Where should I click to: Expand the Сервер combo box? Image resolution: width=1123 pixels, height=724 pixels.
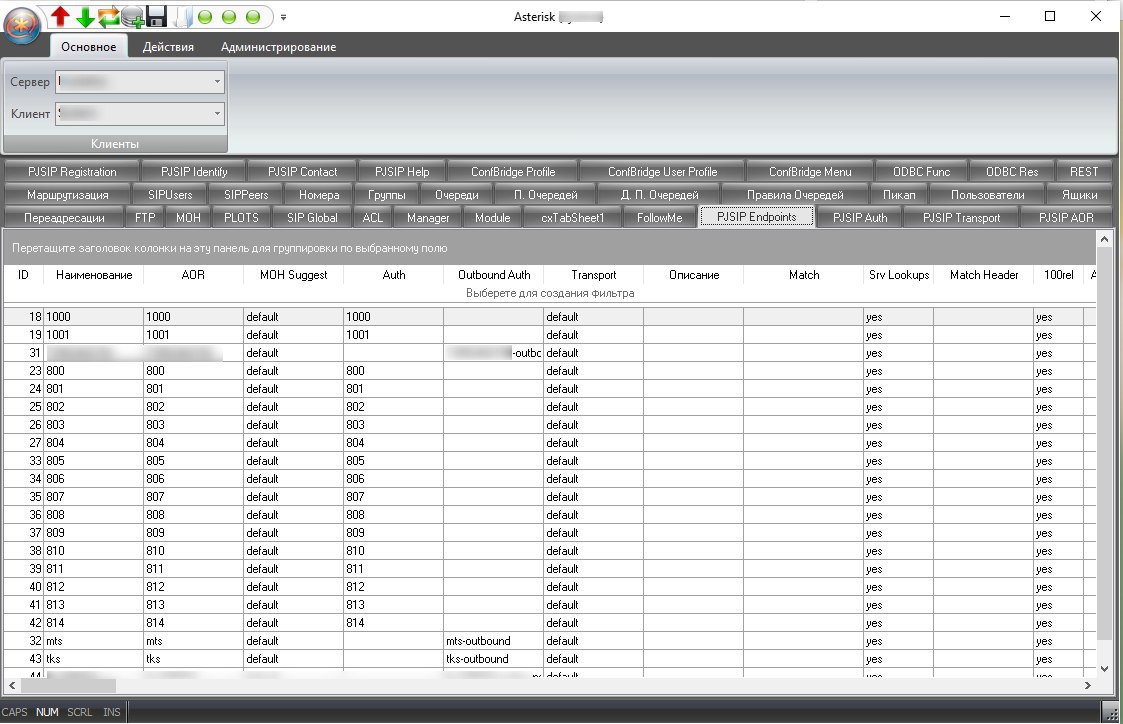[x=217, y=82]
